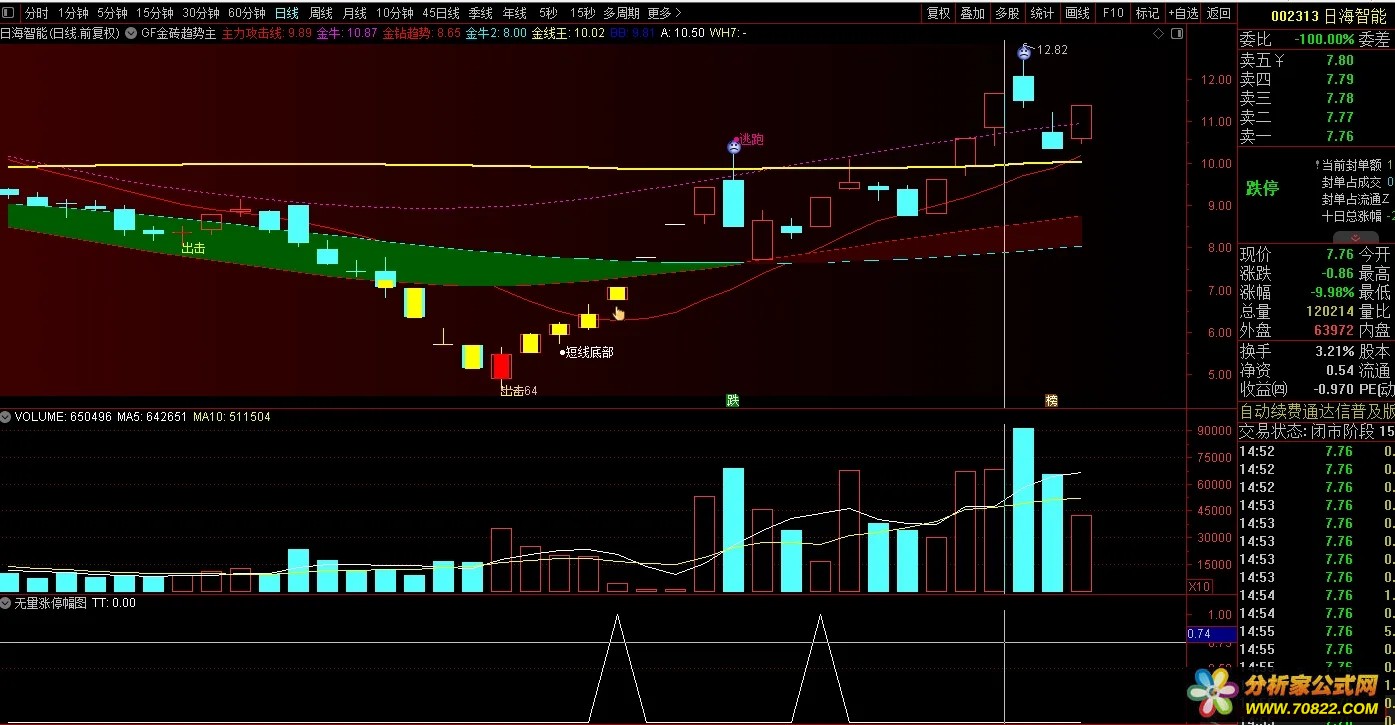Click the 总量 value 120214

click(1330, 311)
